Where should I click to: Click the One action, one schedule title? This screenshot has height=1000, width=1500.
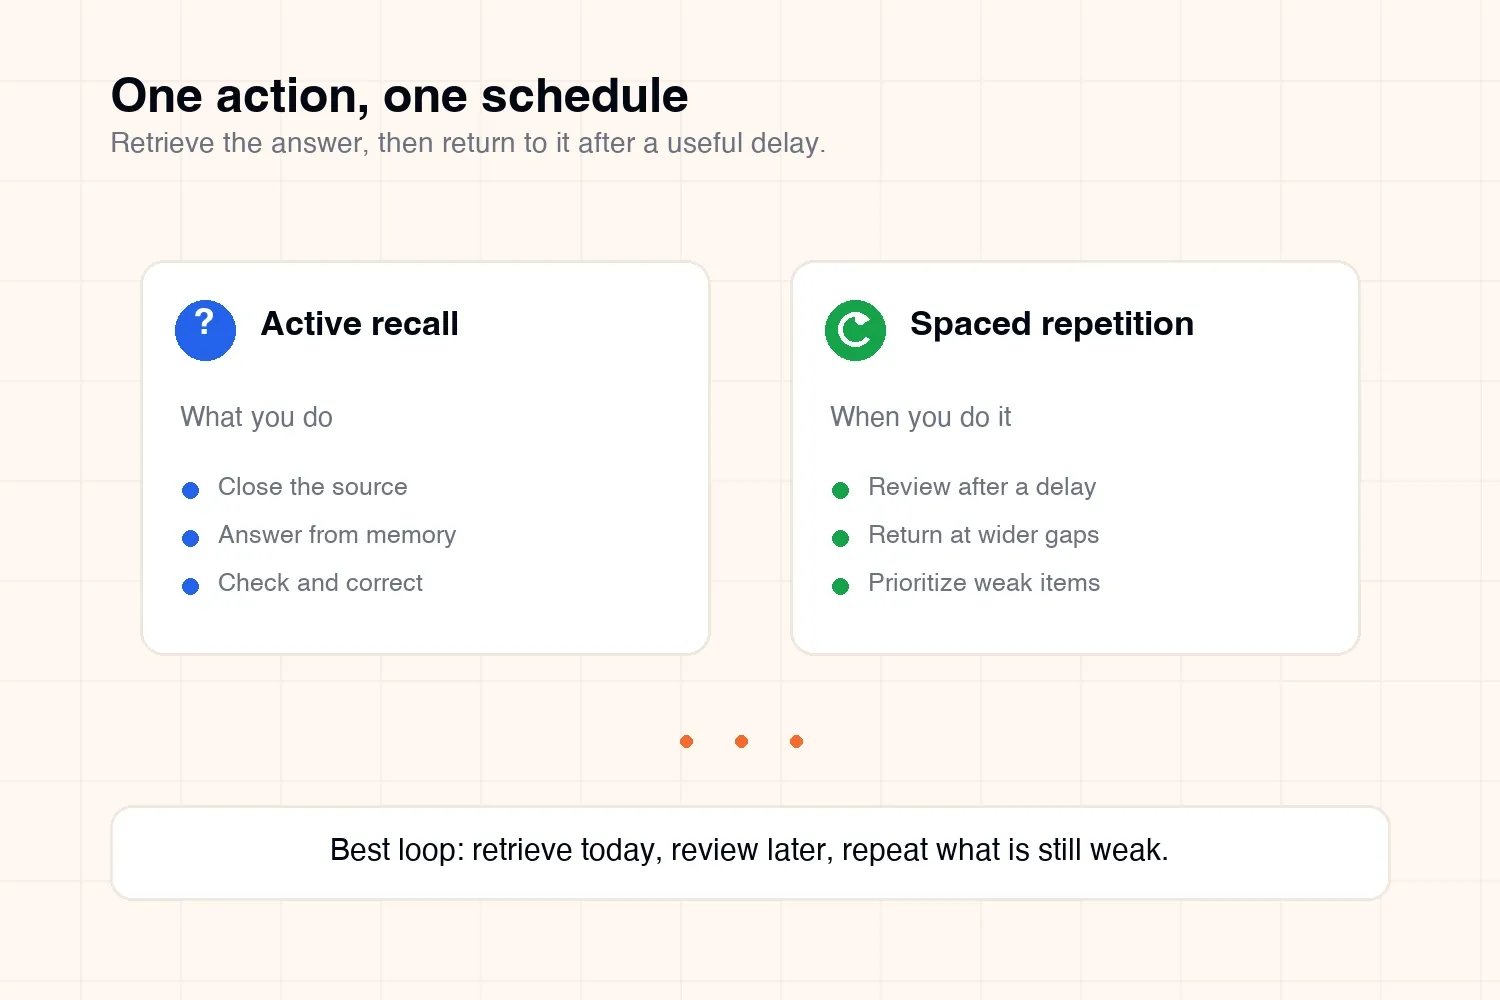(x=399, y=96)
